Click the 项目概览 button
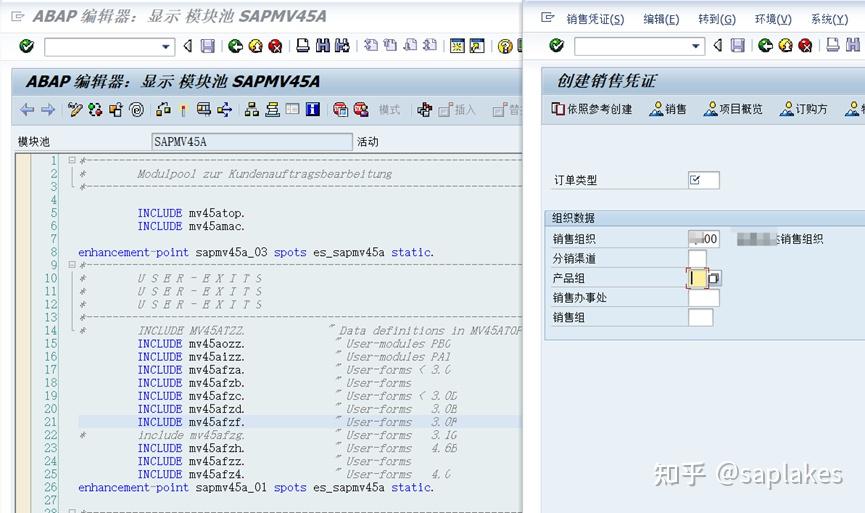 (x=733, y=109)
